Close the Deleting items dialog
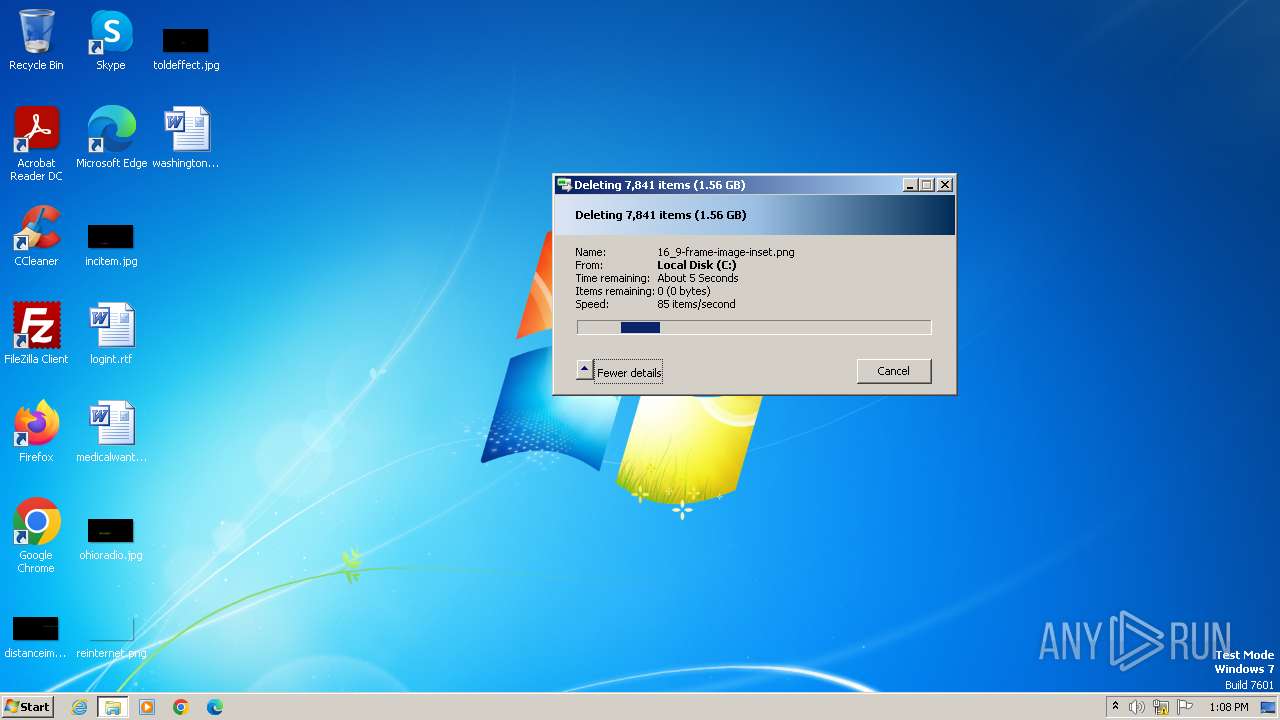 click(x=945, y=185)
